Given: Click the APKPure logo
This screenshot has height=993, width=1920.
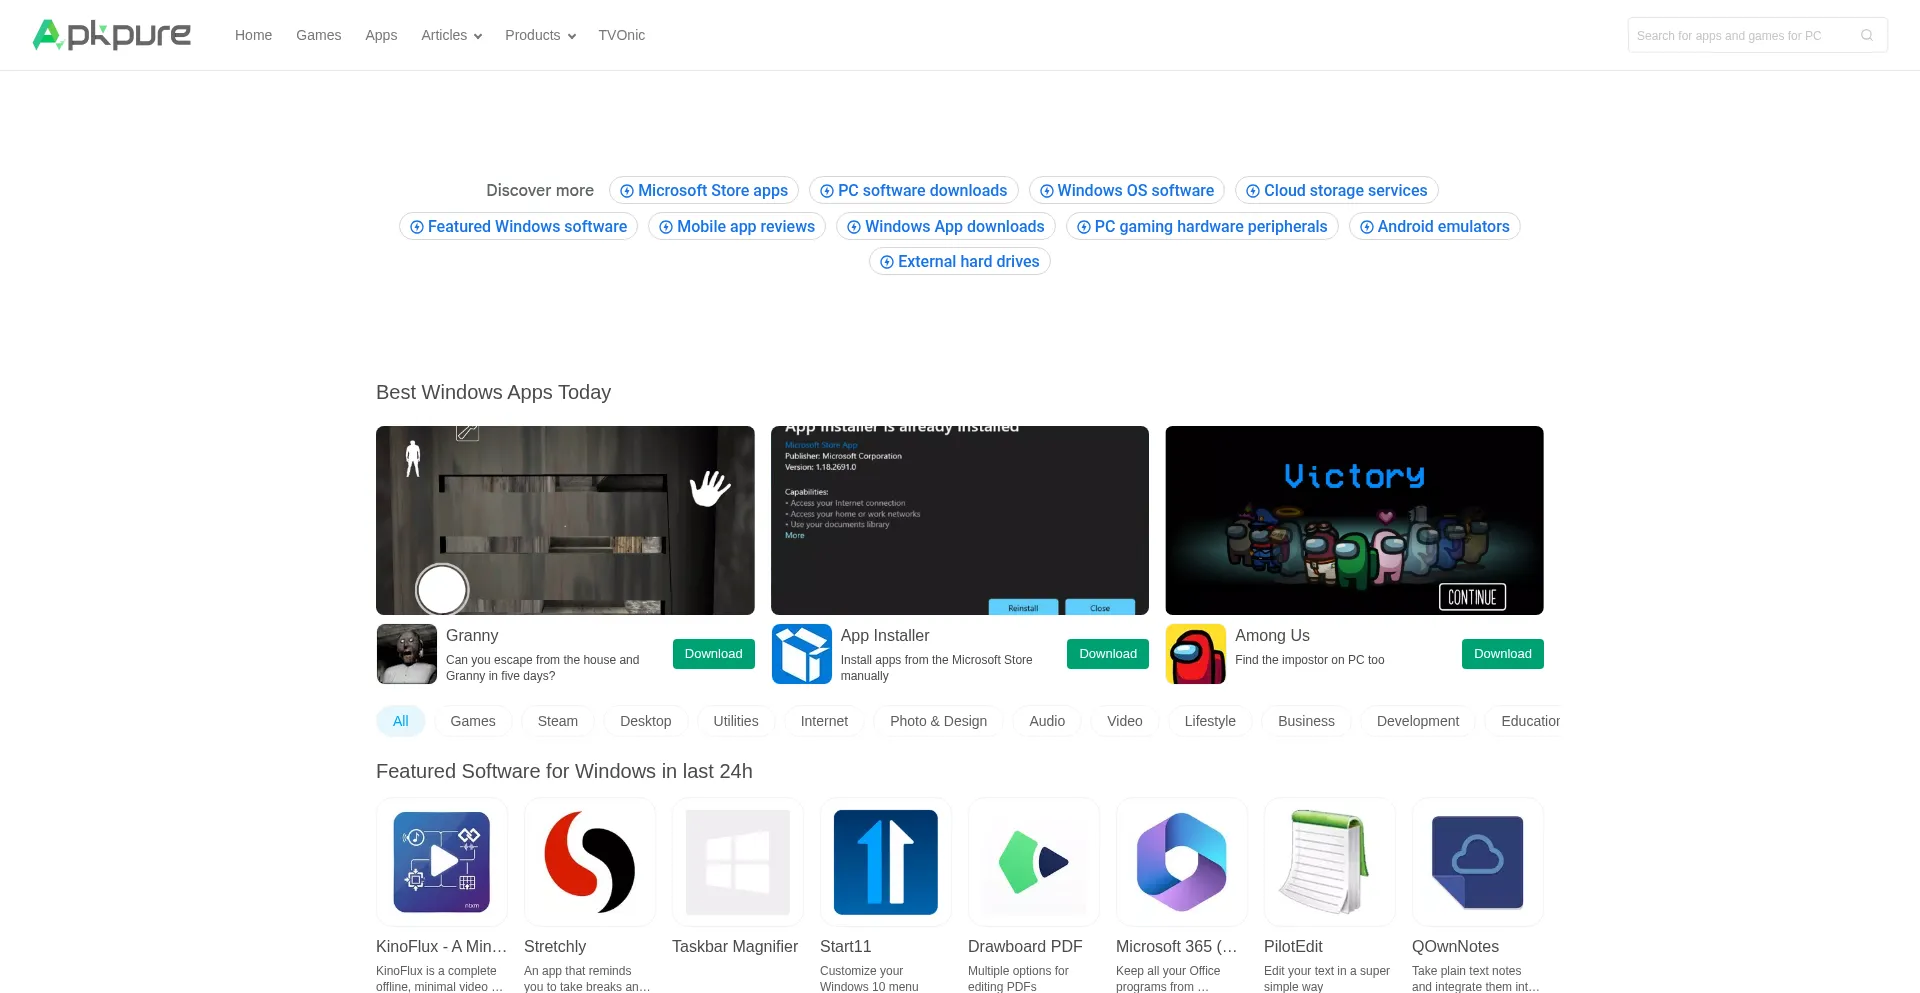Looking at the screenshot, I should pyautogui.click(x=111, y=34).
